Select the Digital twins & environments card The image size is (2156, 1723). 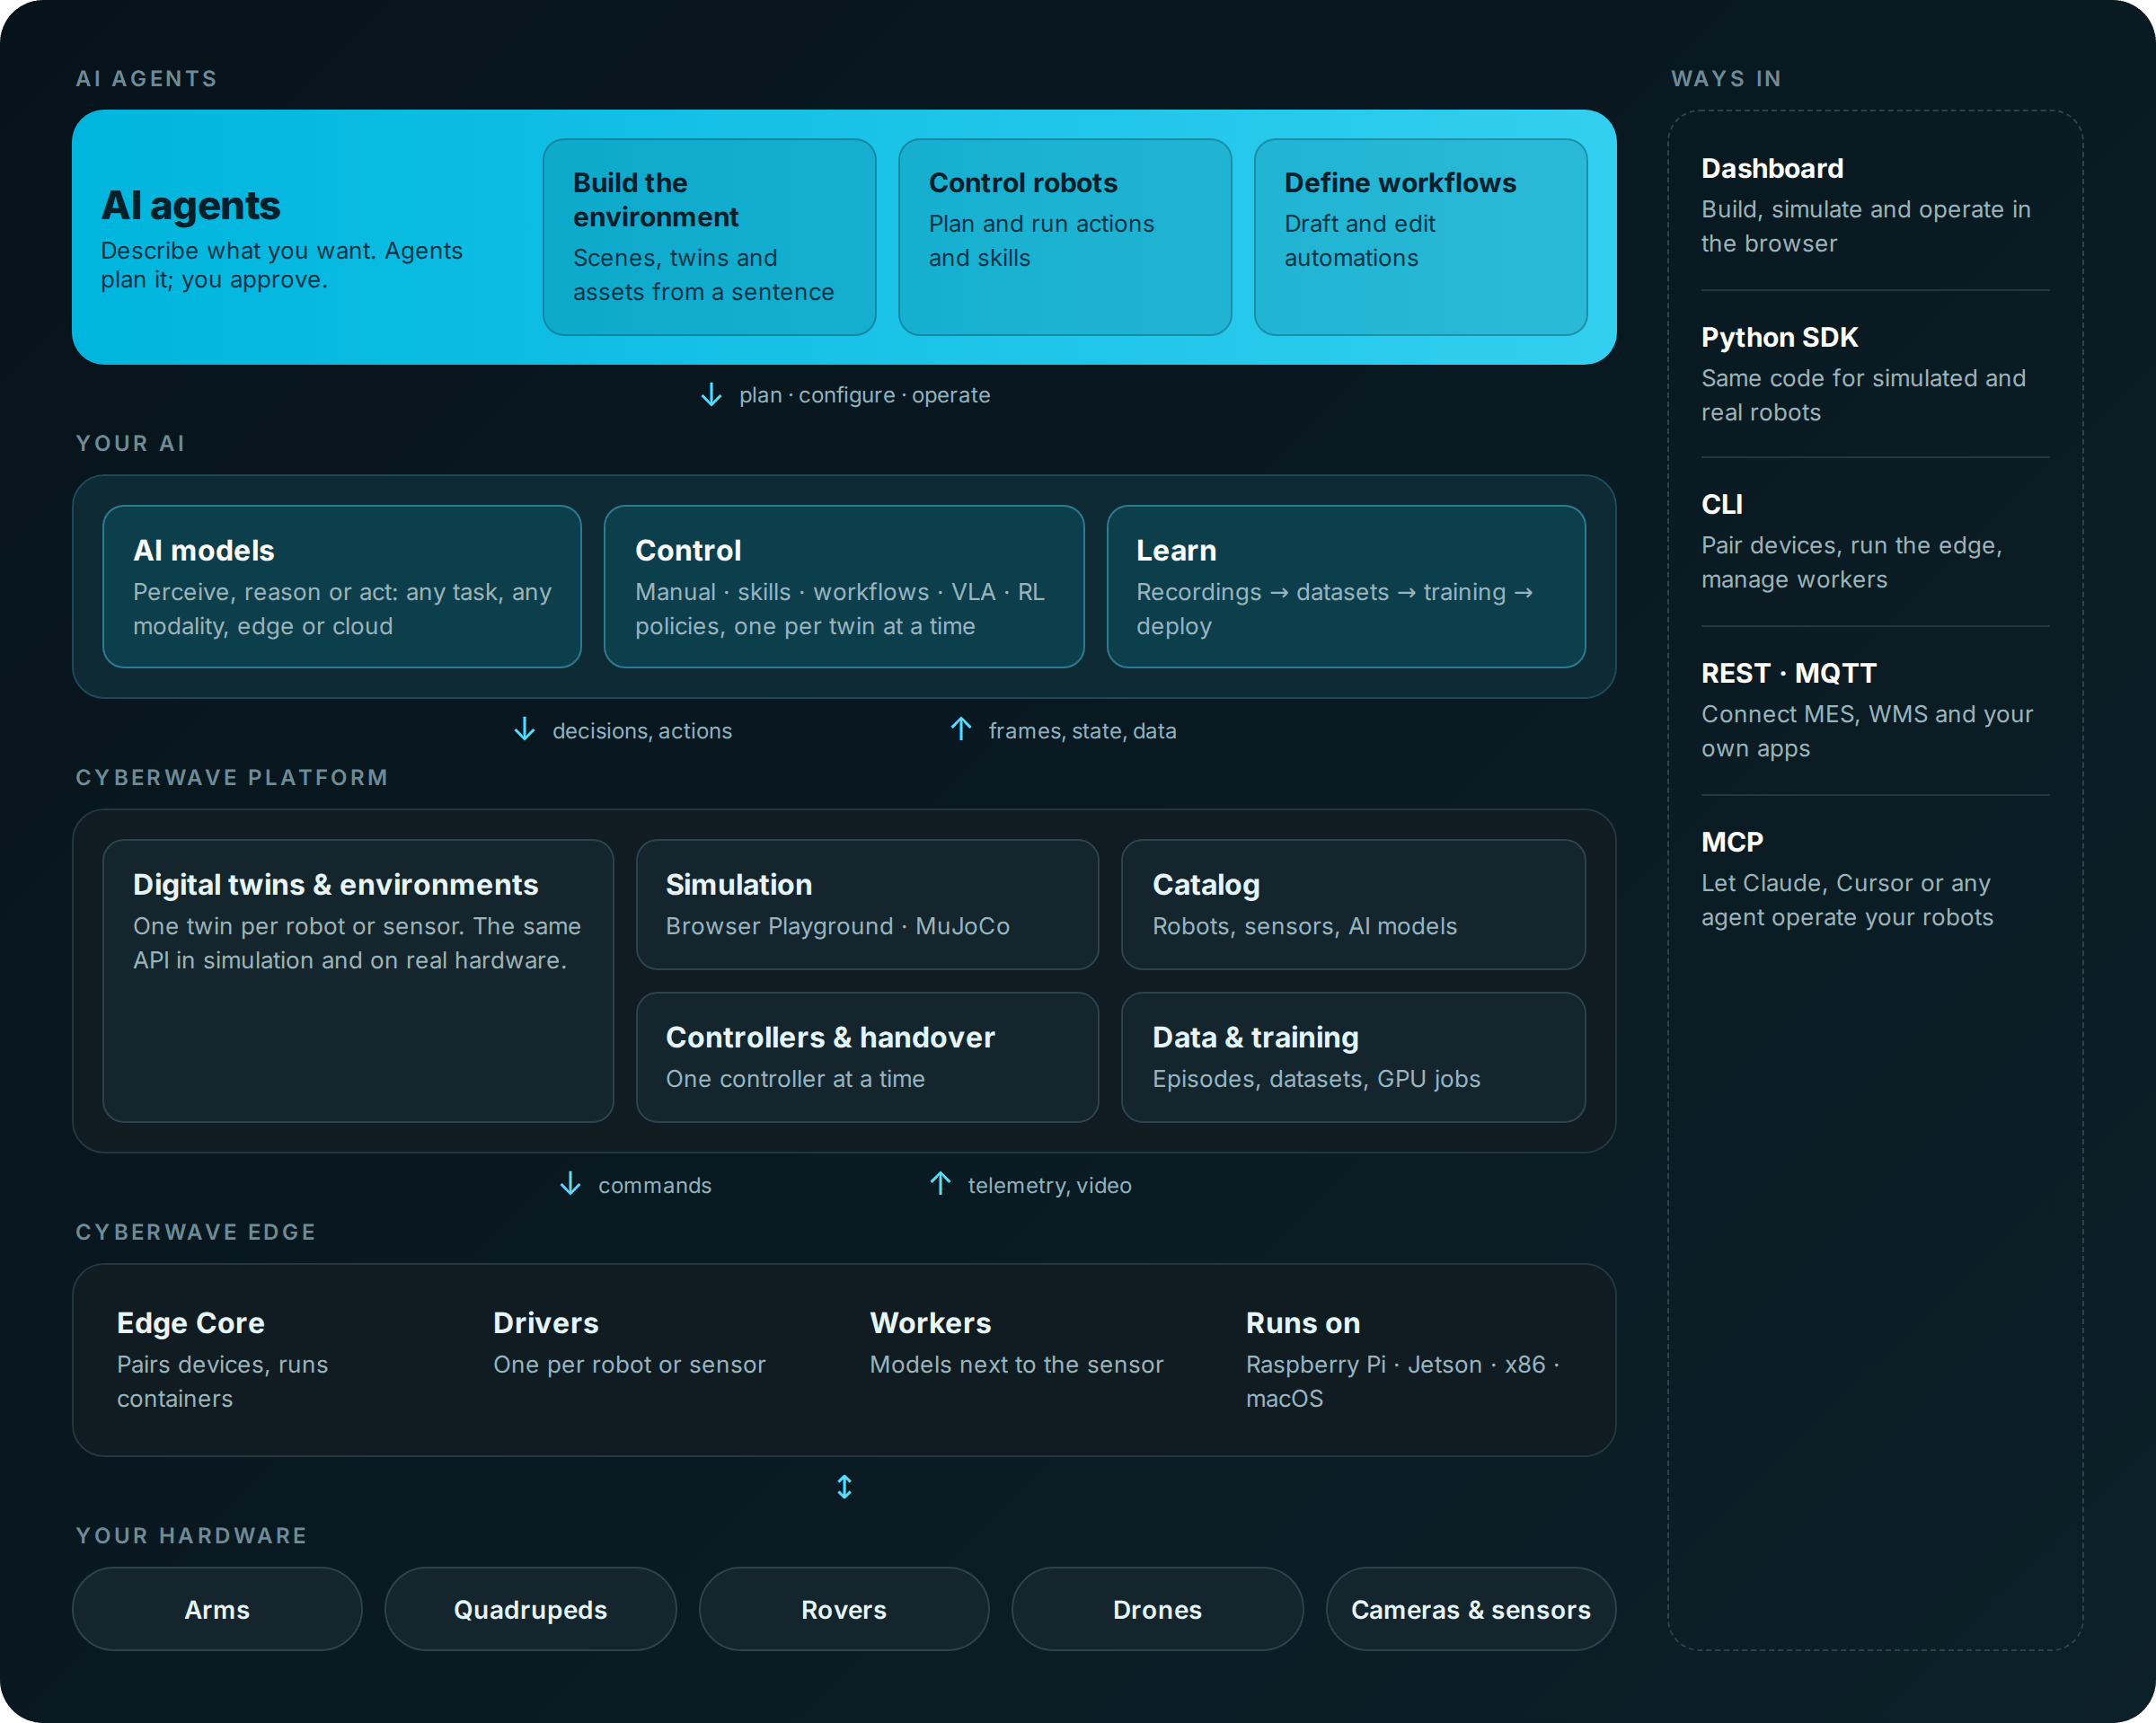tap(358, 980)
